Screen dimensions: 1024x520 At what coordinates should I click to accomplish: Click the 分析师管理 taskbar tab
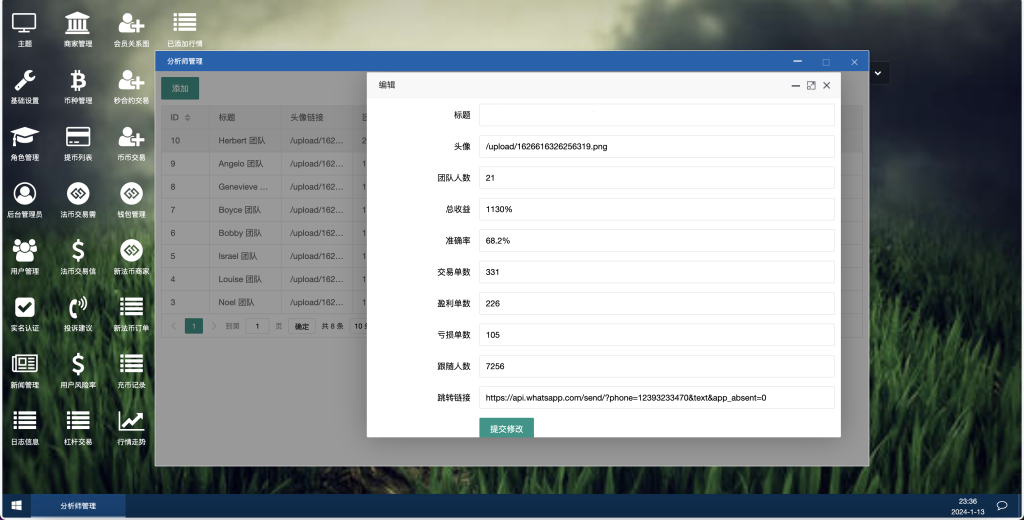(x=78, y=506)
